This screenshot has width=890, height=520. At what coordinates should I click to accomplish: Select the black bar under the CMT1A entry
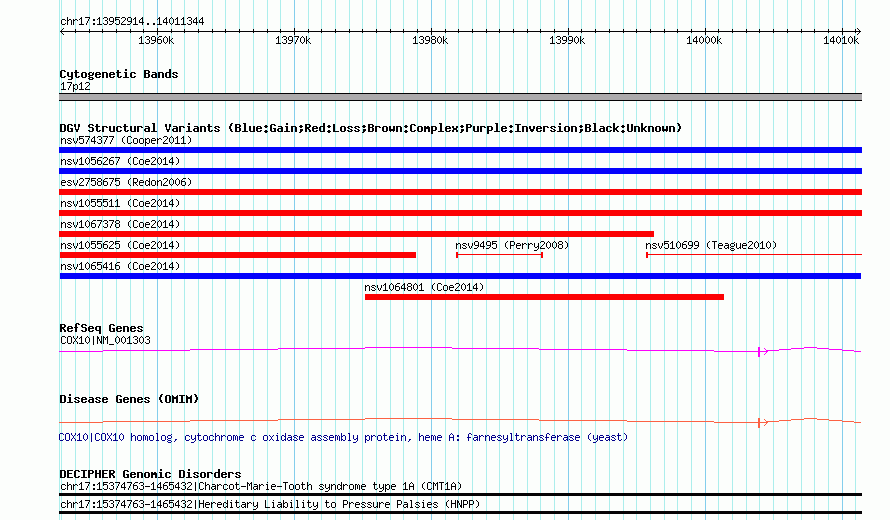tap(460, 494)
